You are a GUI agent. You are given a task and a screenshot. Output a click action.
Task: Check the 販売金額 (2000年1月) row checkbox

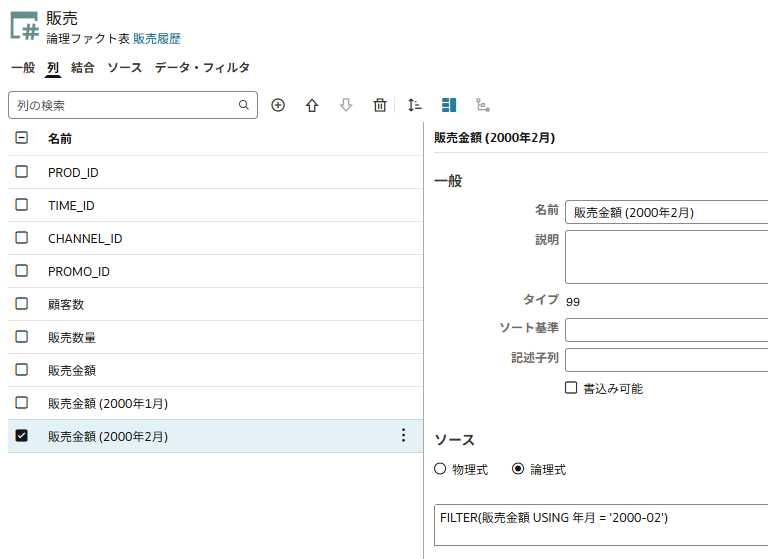(x=22, y=403)
